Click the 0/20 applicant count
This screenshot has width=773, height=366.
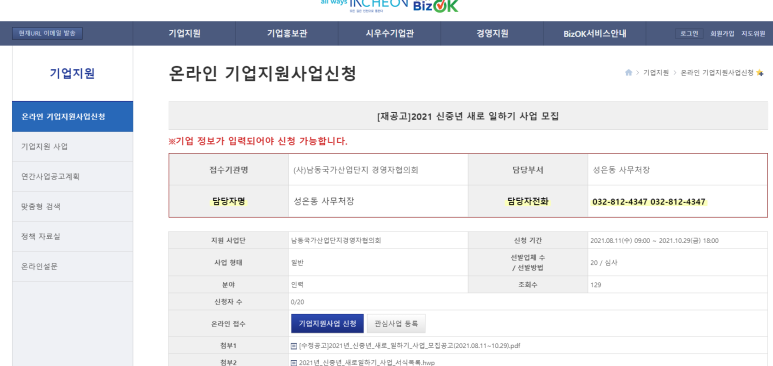pos(297,301)
